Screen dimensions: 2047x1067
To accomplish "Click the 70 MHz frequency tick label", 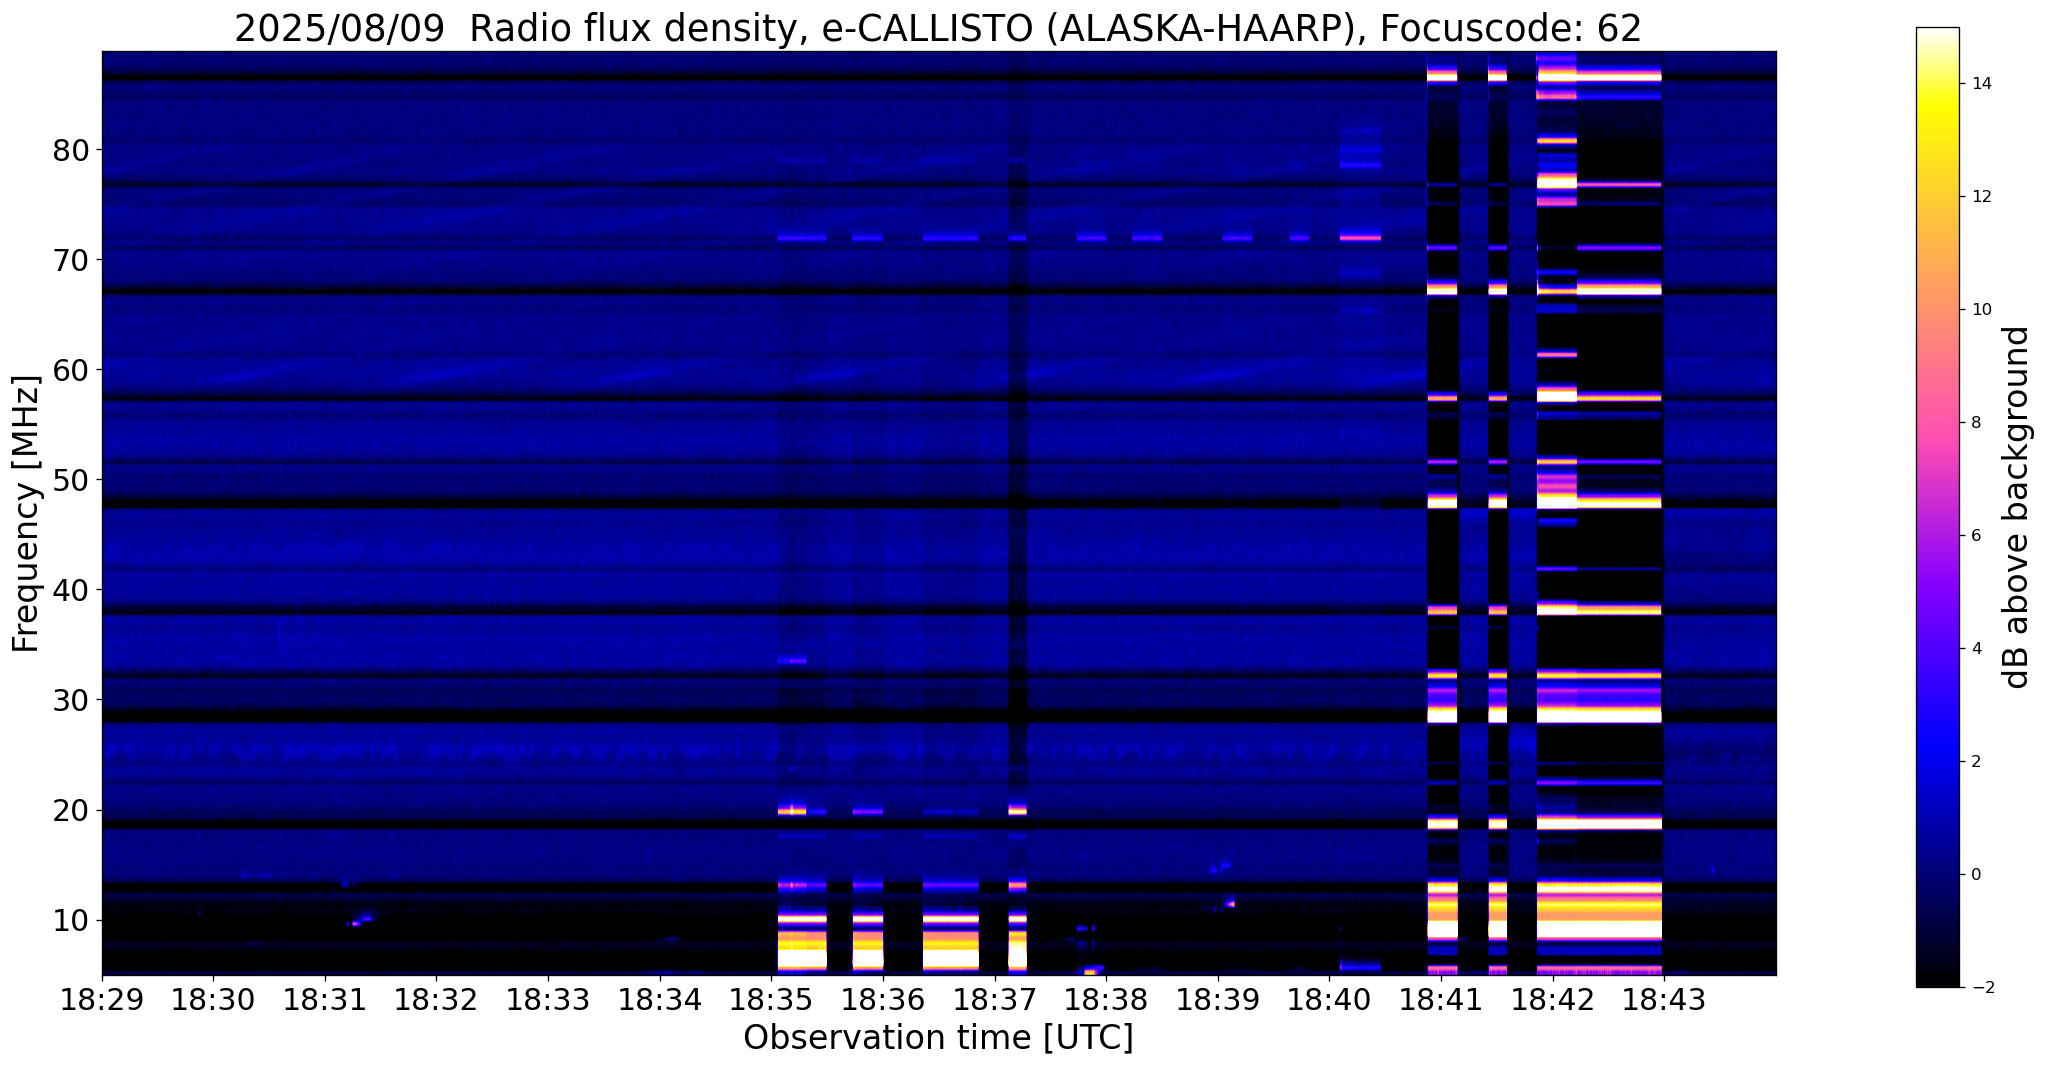I will tap(70, 260).
